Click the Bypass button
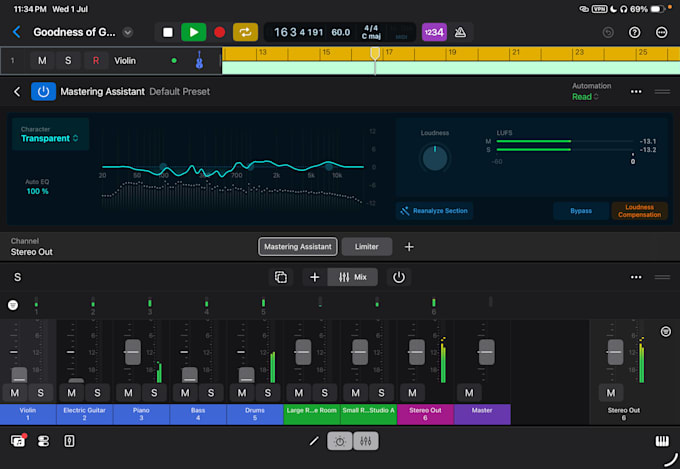Image resolution: width=680 pixels, height=469 pixels. coord(581,211)
